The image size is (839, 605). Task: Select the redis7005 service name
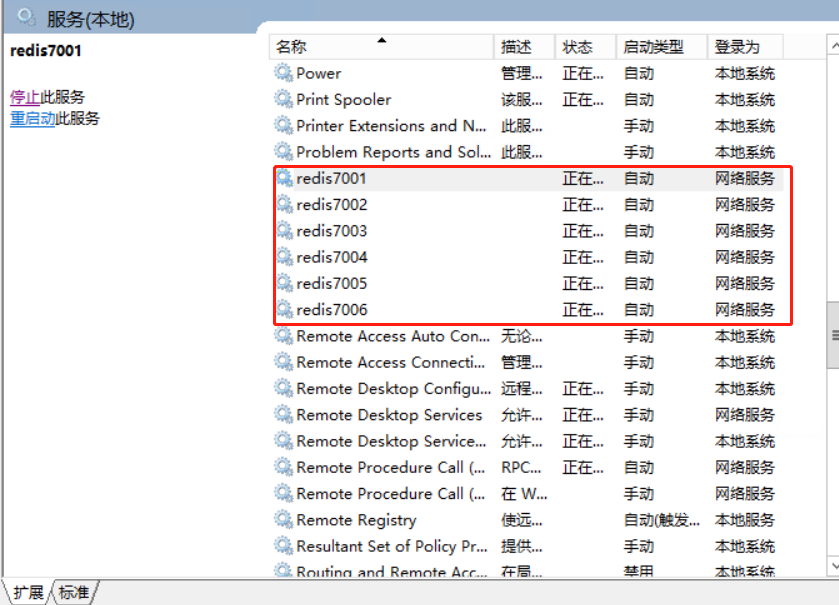332,283
